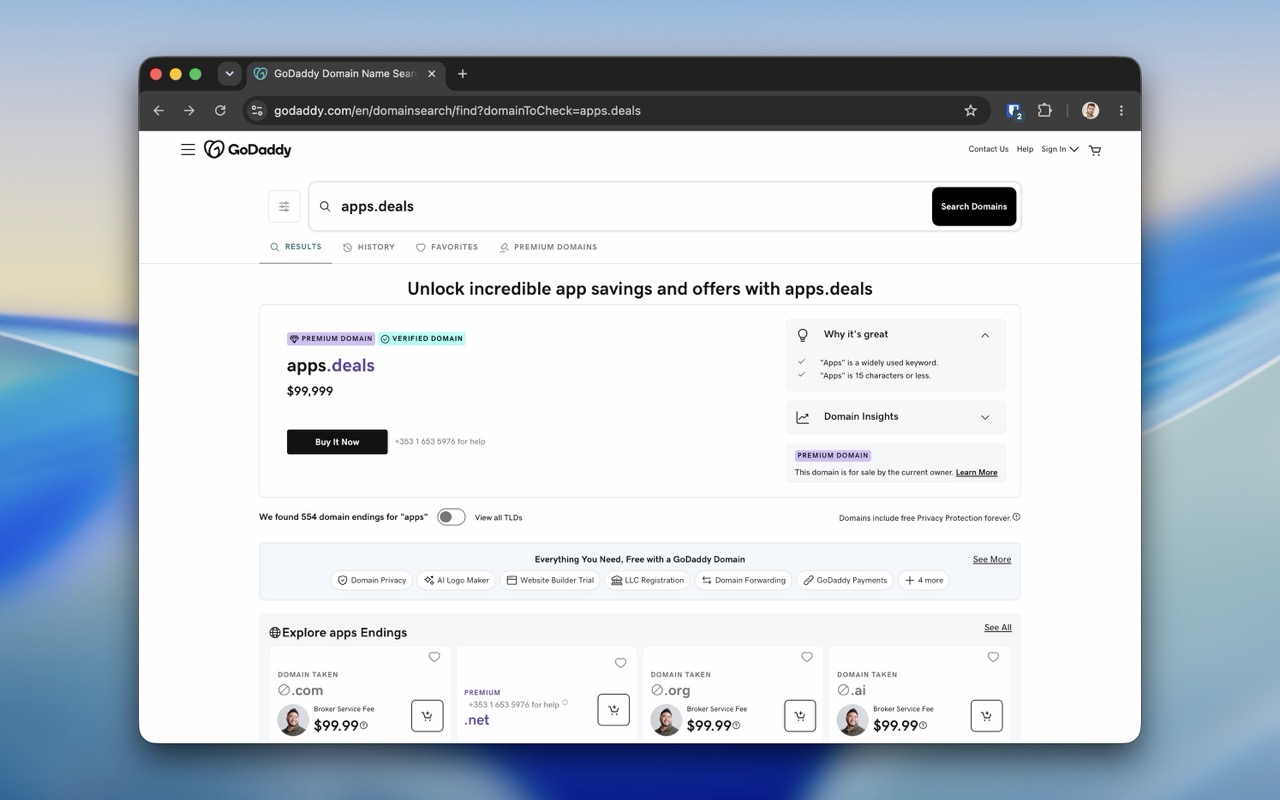Click See More in features banner
Image resolution: width=1280 pixels, height=800 pixels.
click(x=992, y=560)
